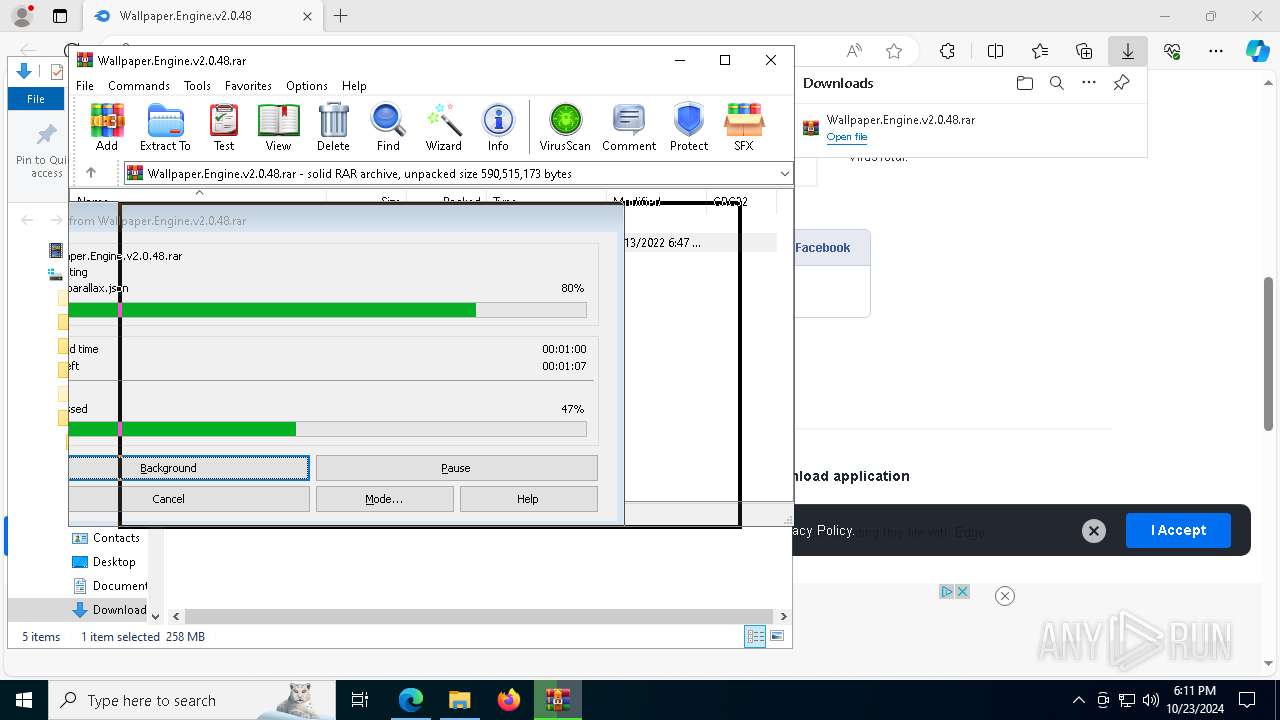
Task: Open the File tab in File Explorer
Action: (x=36, y=99)
